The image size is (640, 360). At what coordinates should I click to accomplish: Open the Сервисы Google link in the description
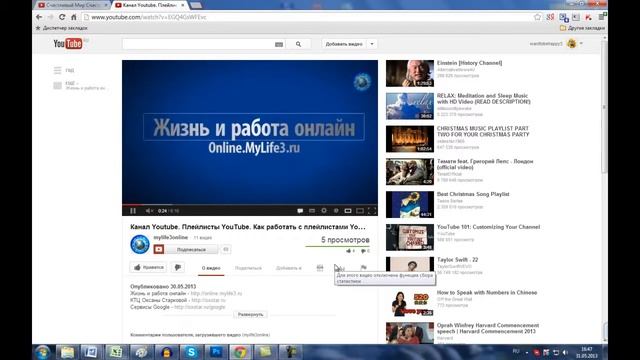(x=200, y=307)
